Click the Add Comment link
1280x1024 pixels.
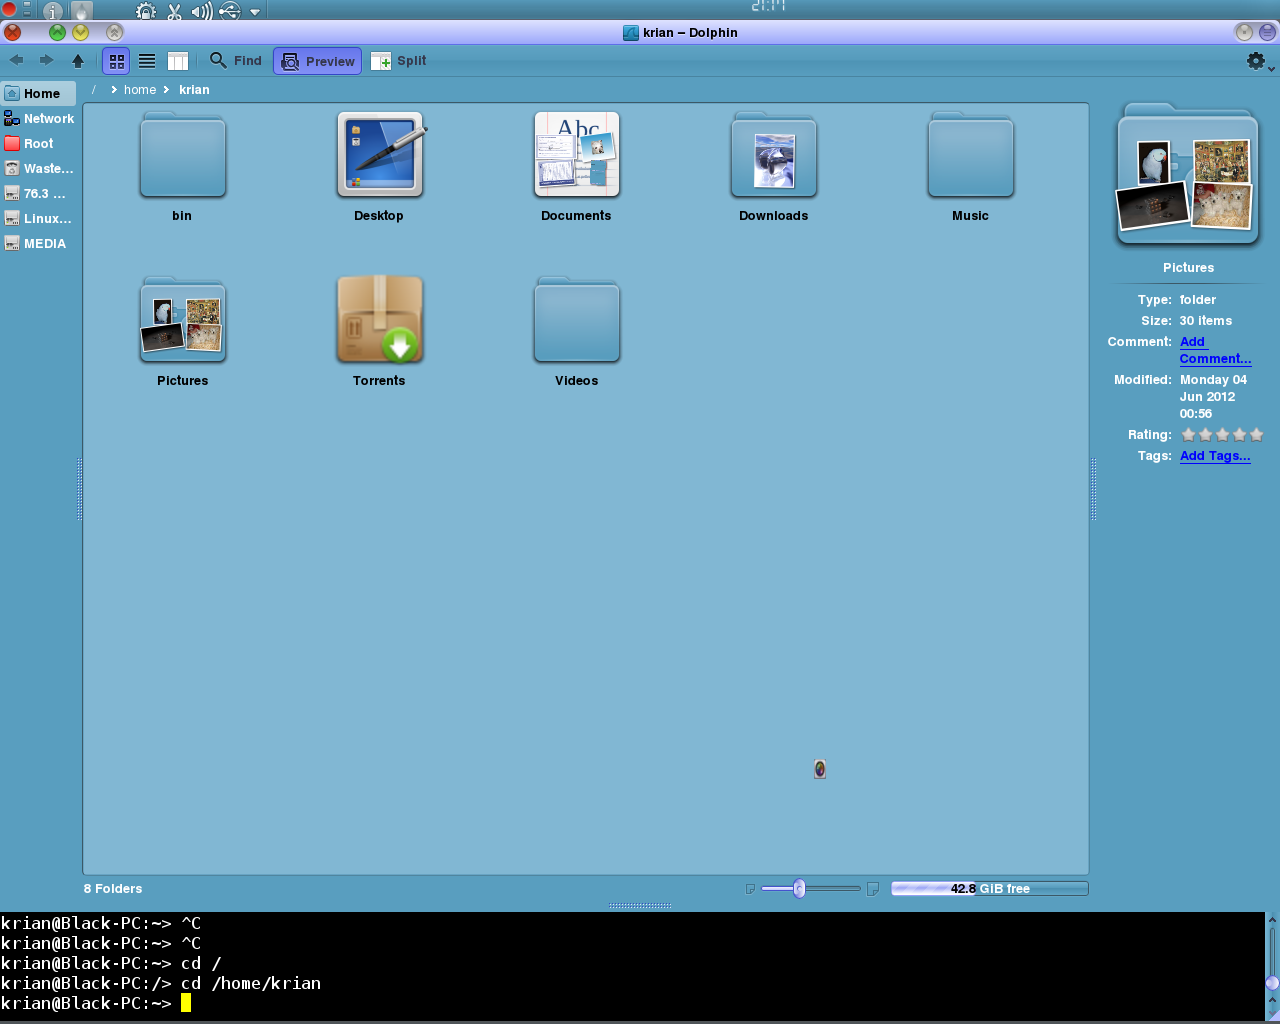point(1215,350)
